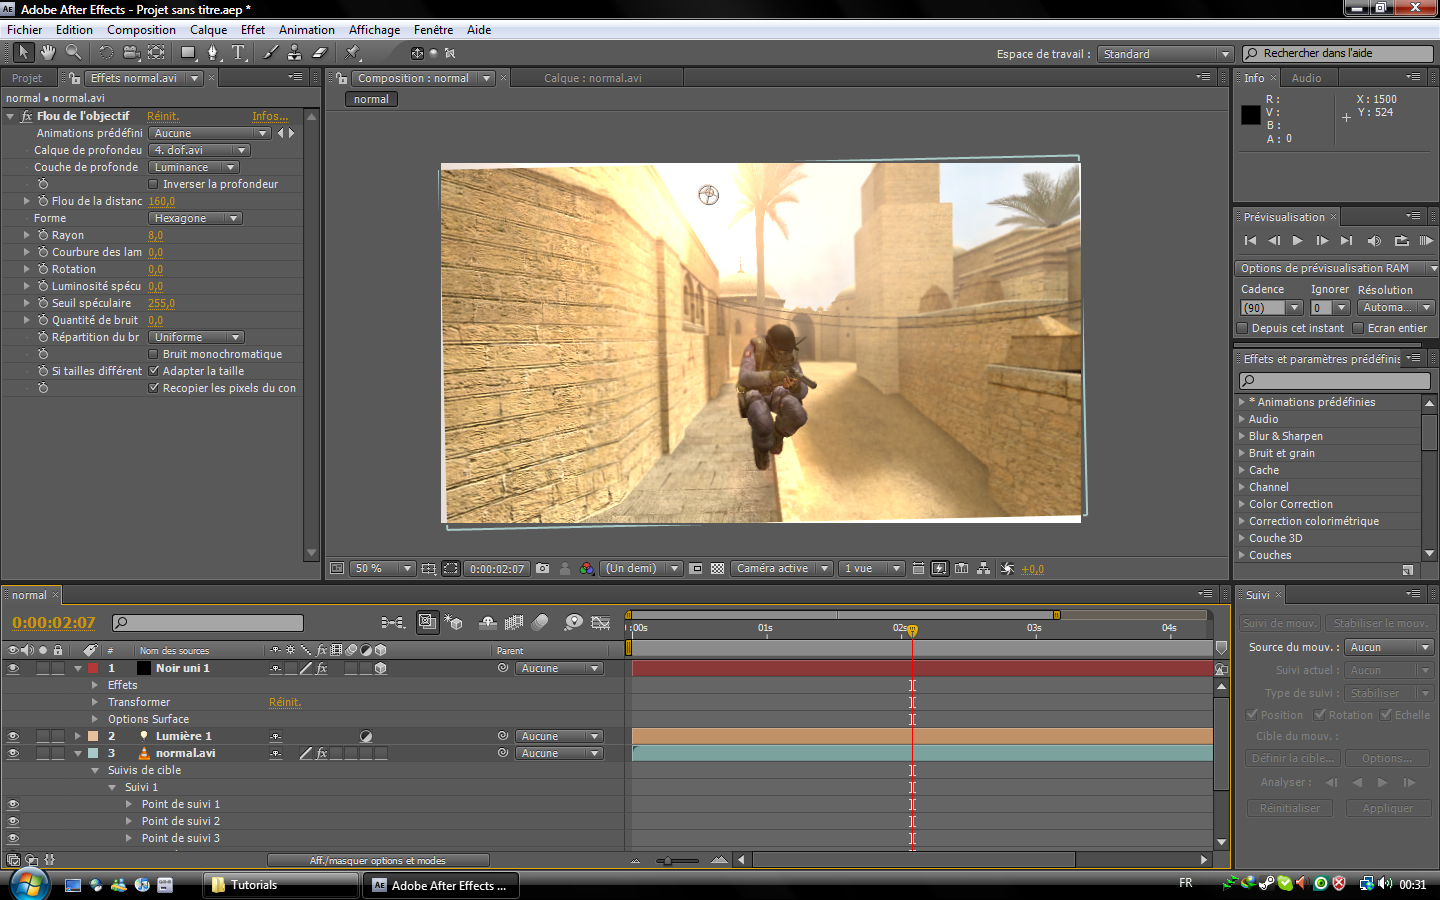This screenshot has width=1440, height=900.
Task: Click the Infos... link
Action: (270, 116)
